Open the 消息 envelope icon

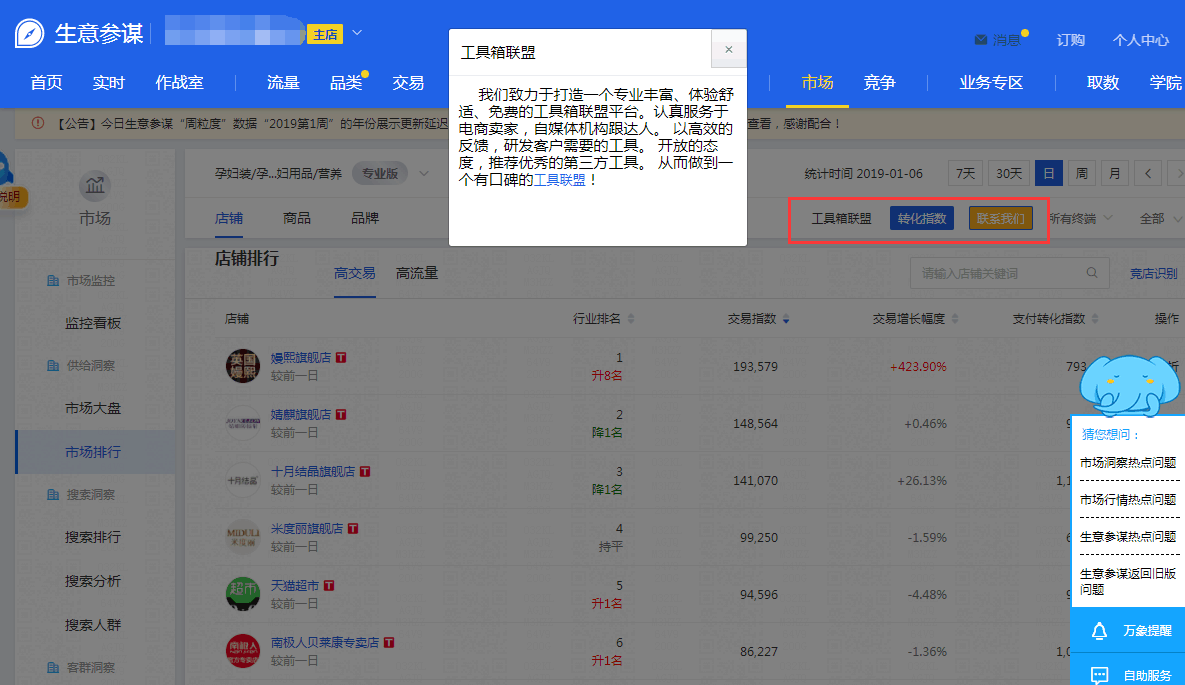(980, 40)
